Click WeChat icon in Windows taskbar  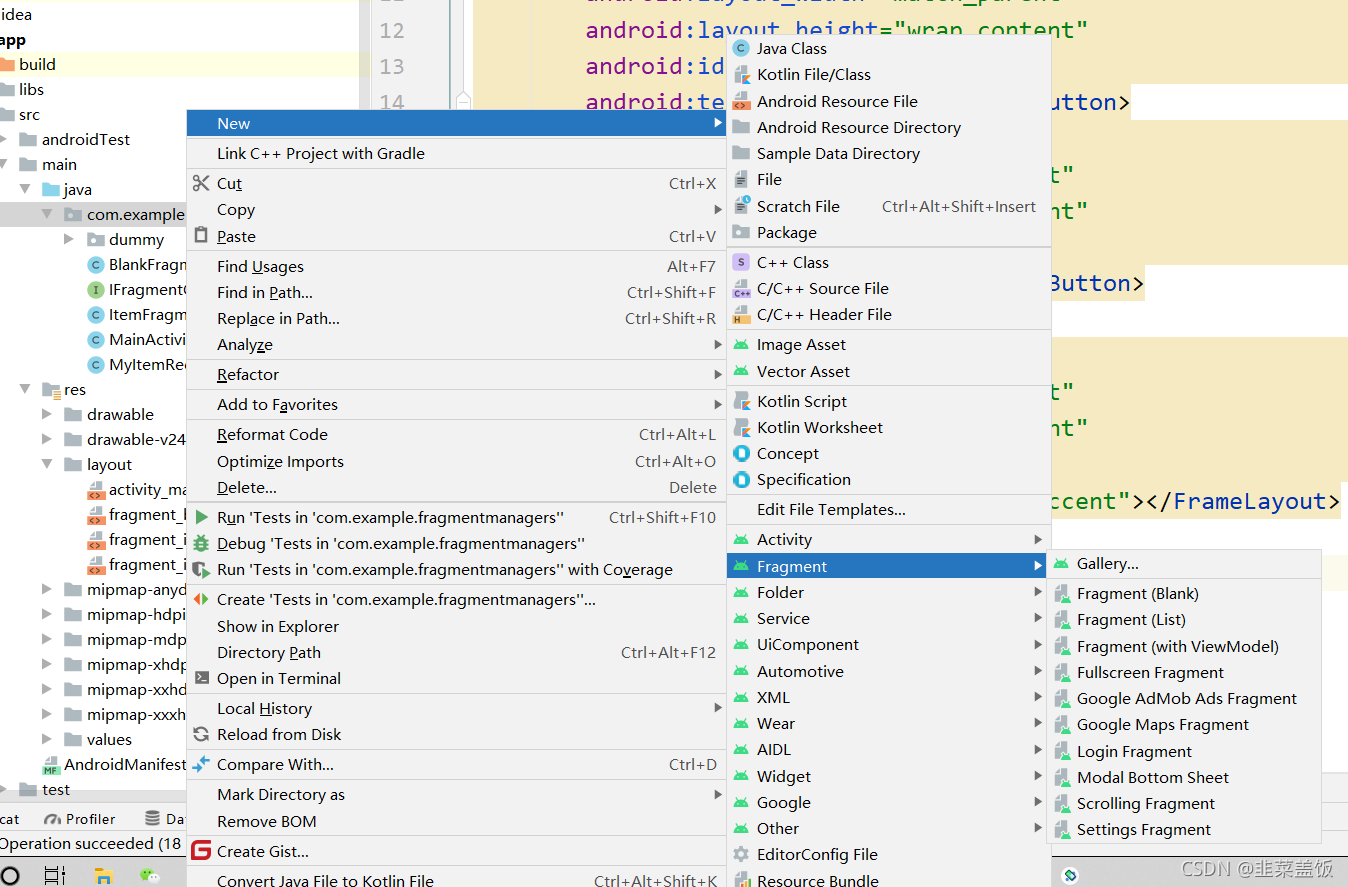[x=149, y=875]
